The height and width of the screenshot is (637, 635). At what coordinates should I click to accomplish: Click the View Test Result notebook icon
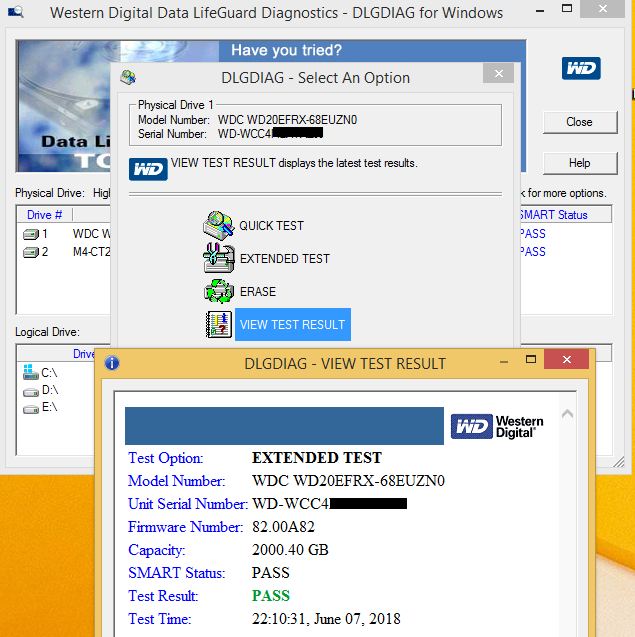click(219, 324)
